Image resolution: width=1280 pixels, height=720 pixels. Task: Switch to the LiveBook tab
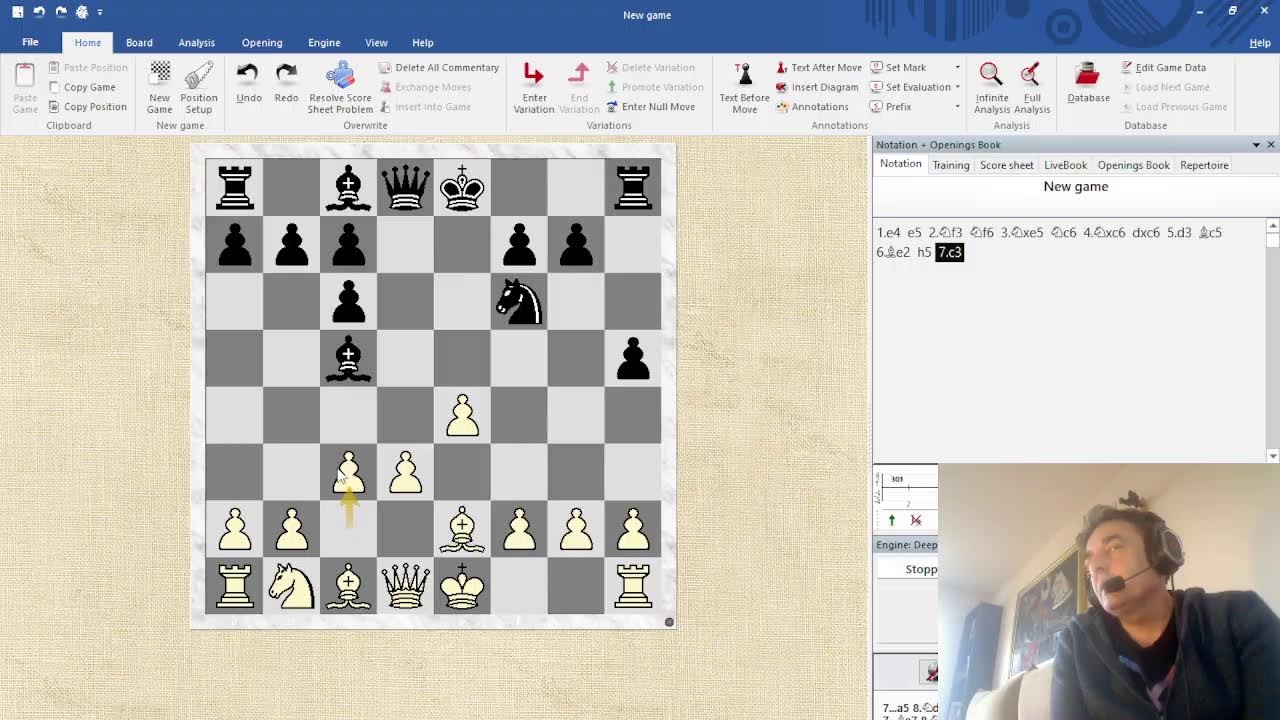[x=1065, y=165]
